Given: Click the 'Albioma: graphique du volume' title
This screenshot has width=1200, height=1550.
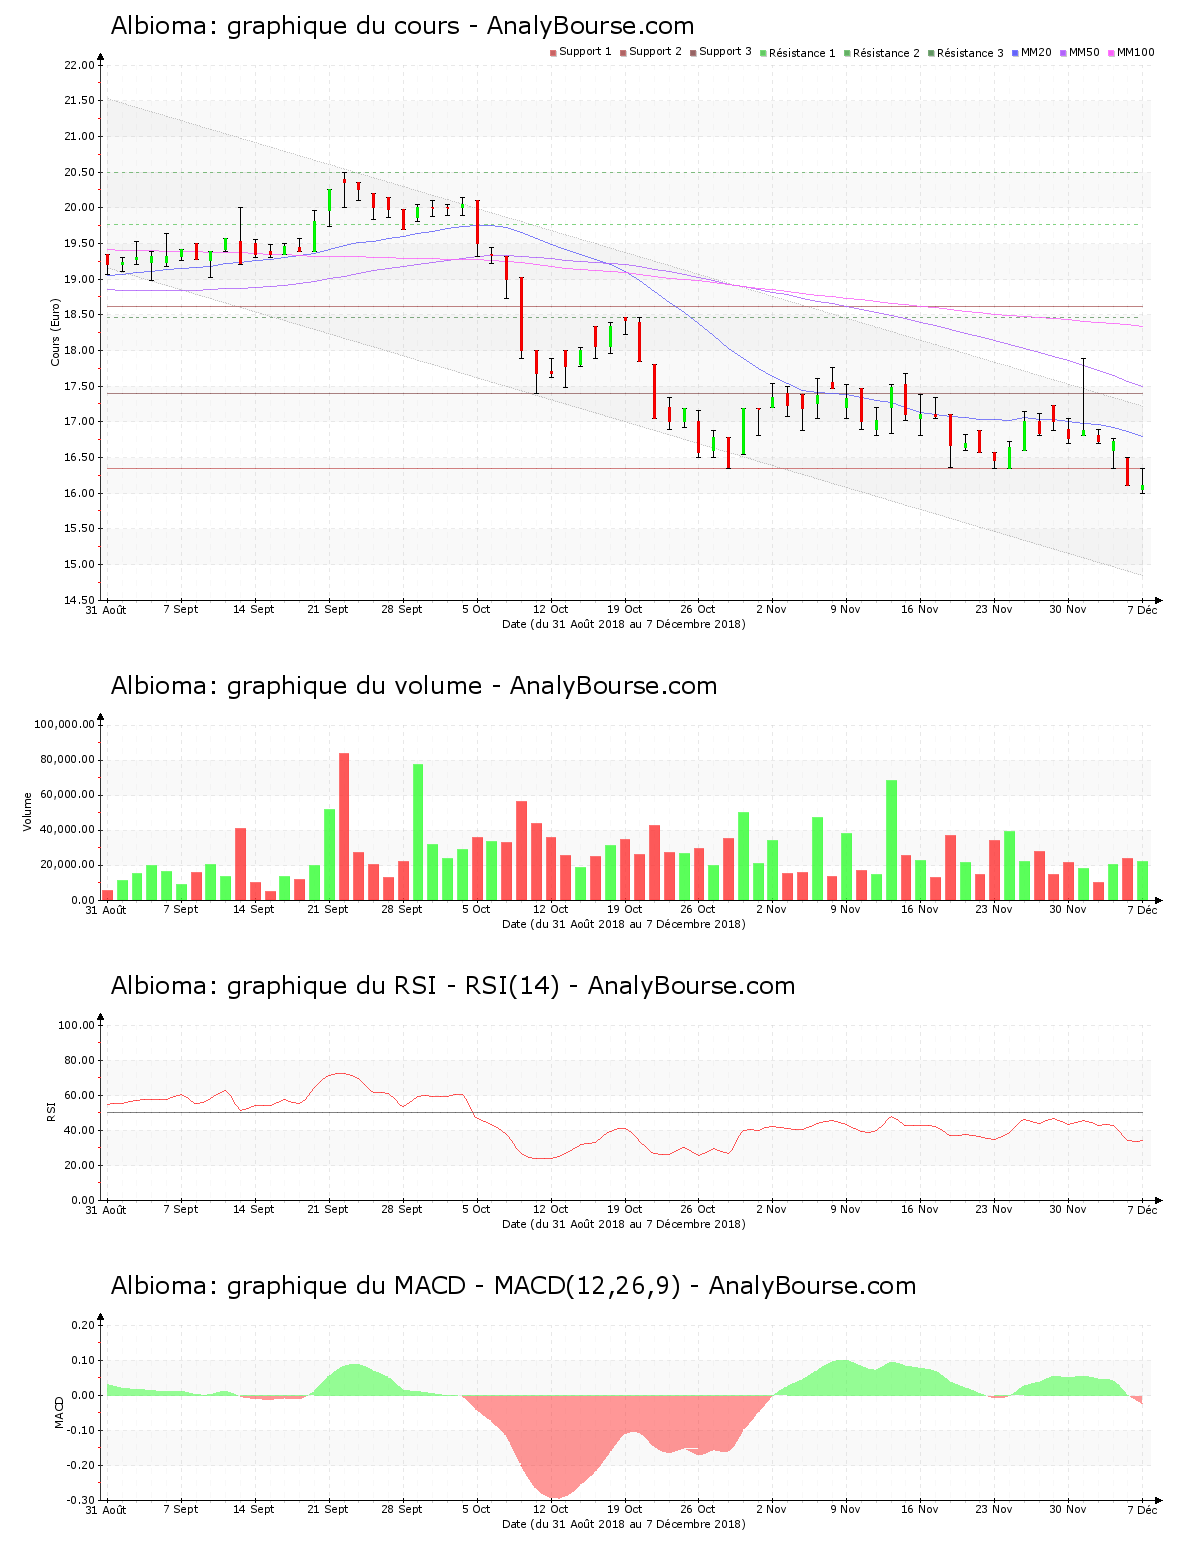Looking at the screenshot, I should [414, 686].
